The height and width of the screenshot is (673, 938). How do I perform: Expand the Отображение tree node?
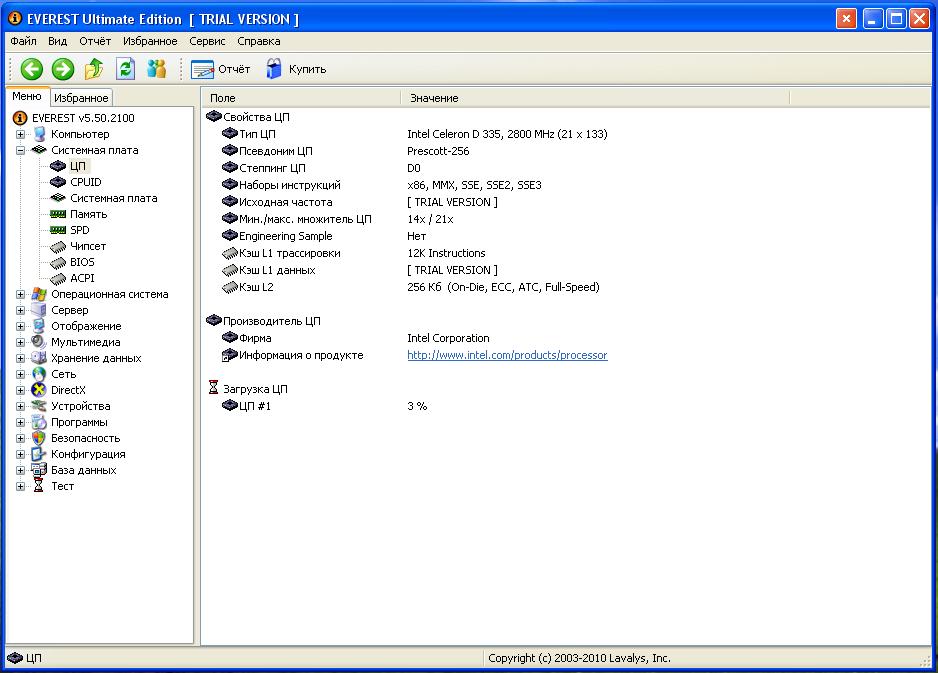point(20,326)
